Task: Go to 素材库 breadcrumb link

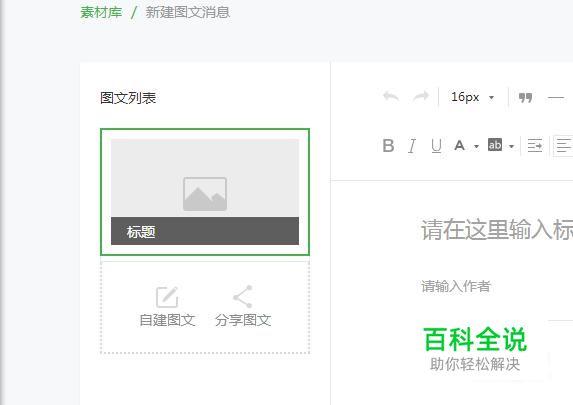Action: pyautogui.click(x=101, y=12)
